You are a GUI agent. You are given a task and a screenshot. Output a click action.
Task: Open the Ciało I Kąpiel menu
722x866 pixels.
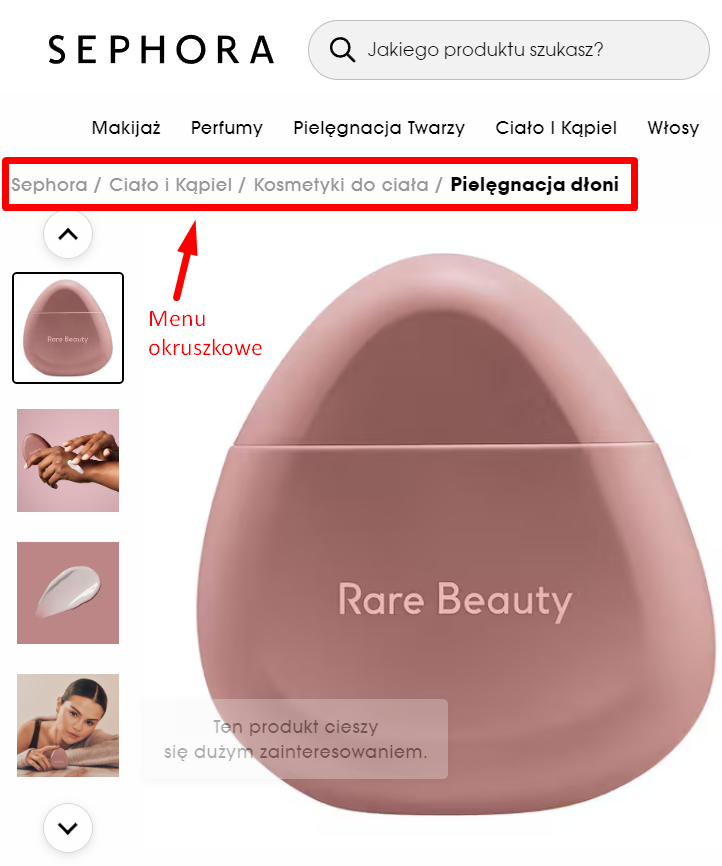coord(556,128)
